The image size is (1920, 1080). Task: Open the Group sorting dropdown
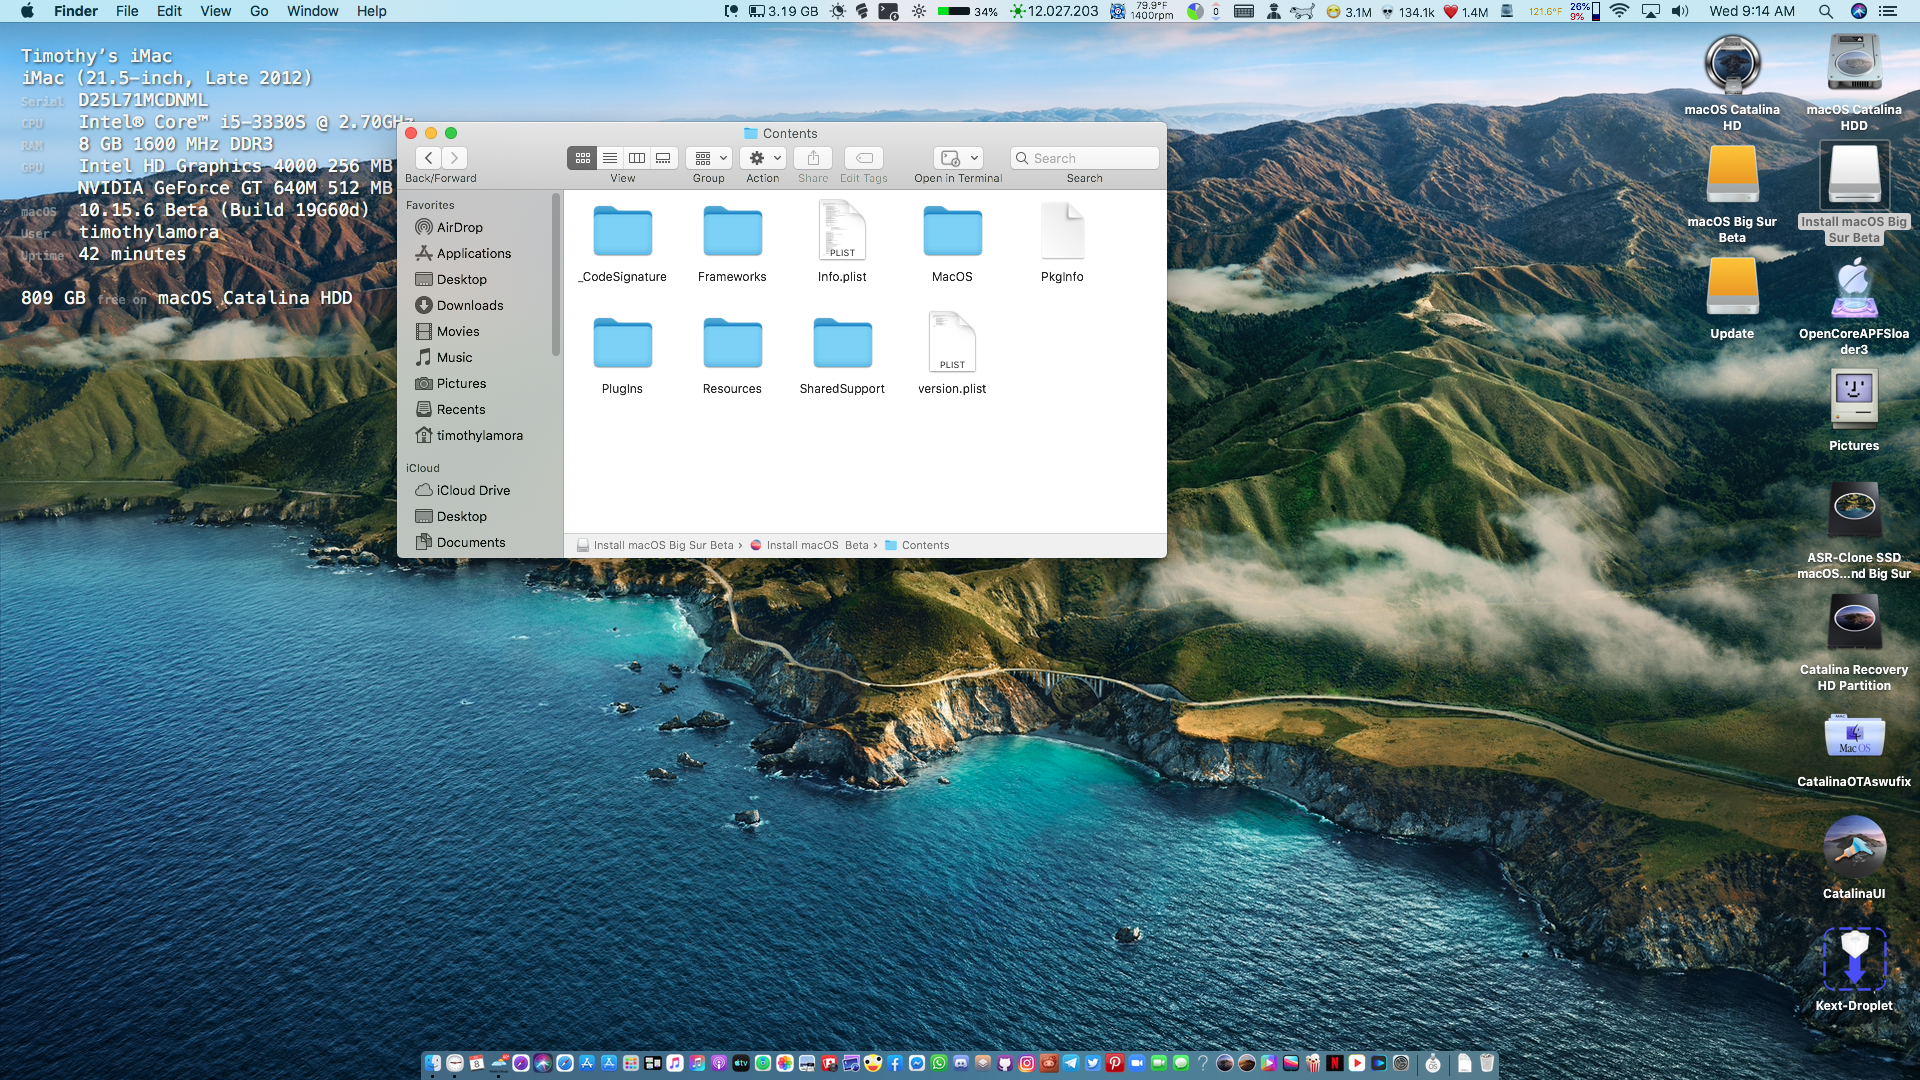point(709,158)
